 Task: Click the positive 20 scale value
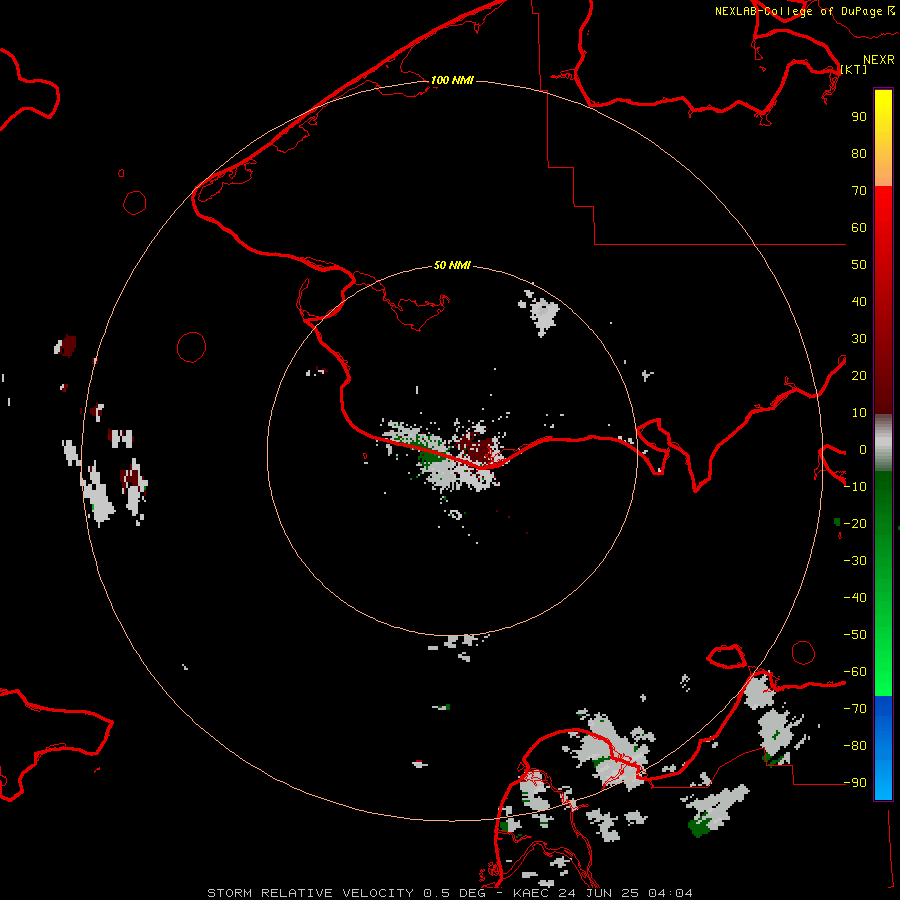click(859, 375)
